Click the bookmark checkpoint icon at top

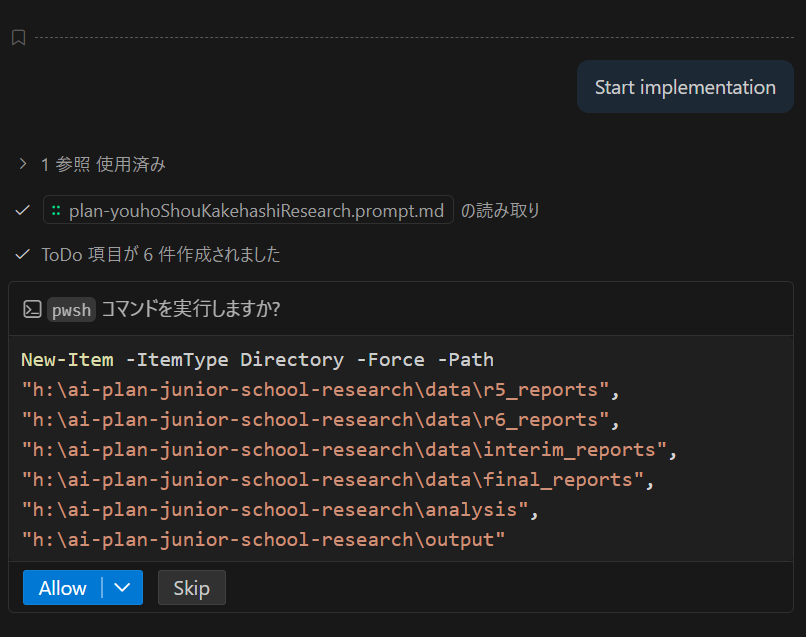[18, 38]
